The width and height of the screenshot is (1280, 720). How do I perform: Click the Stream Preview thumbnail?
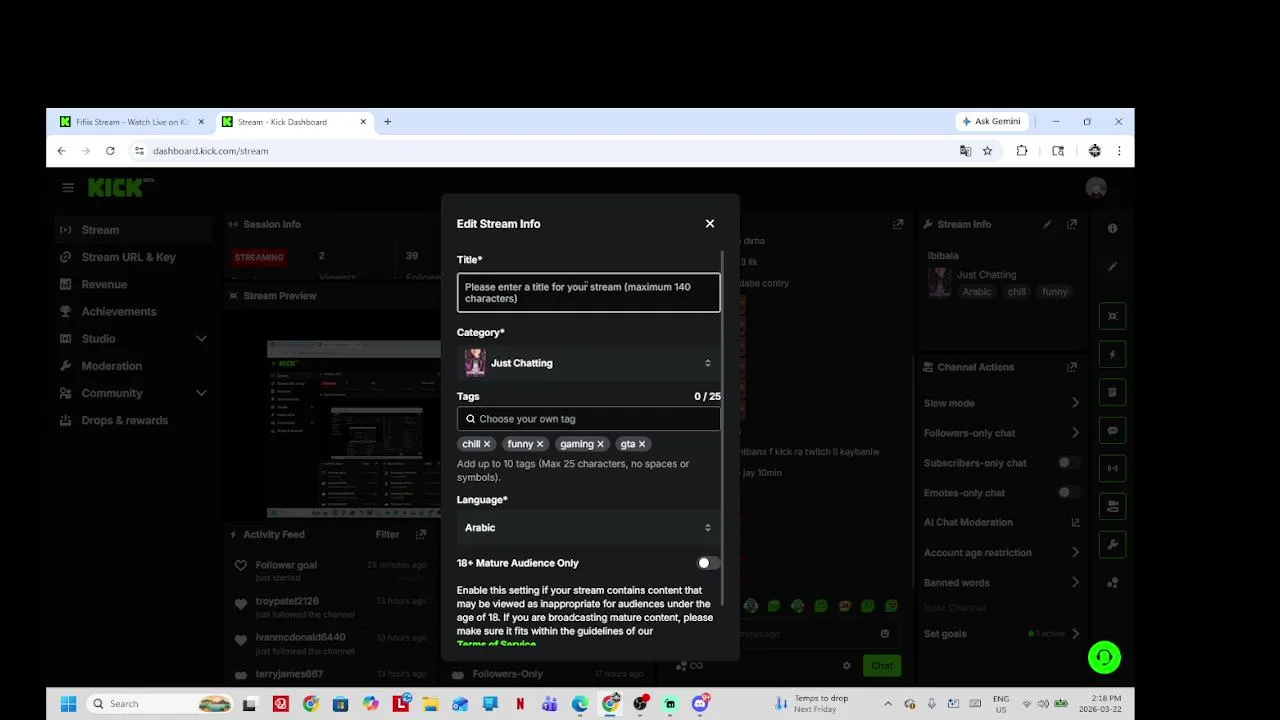[x=353, y=428]
